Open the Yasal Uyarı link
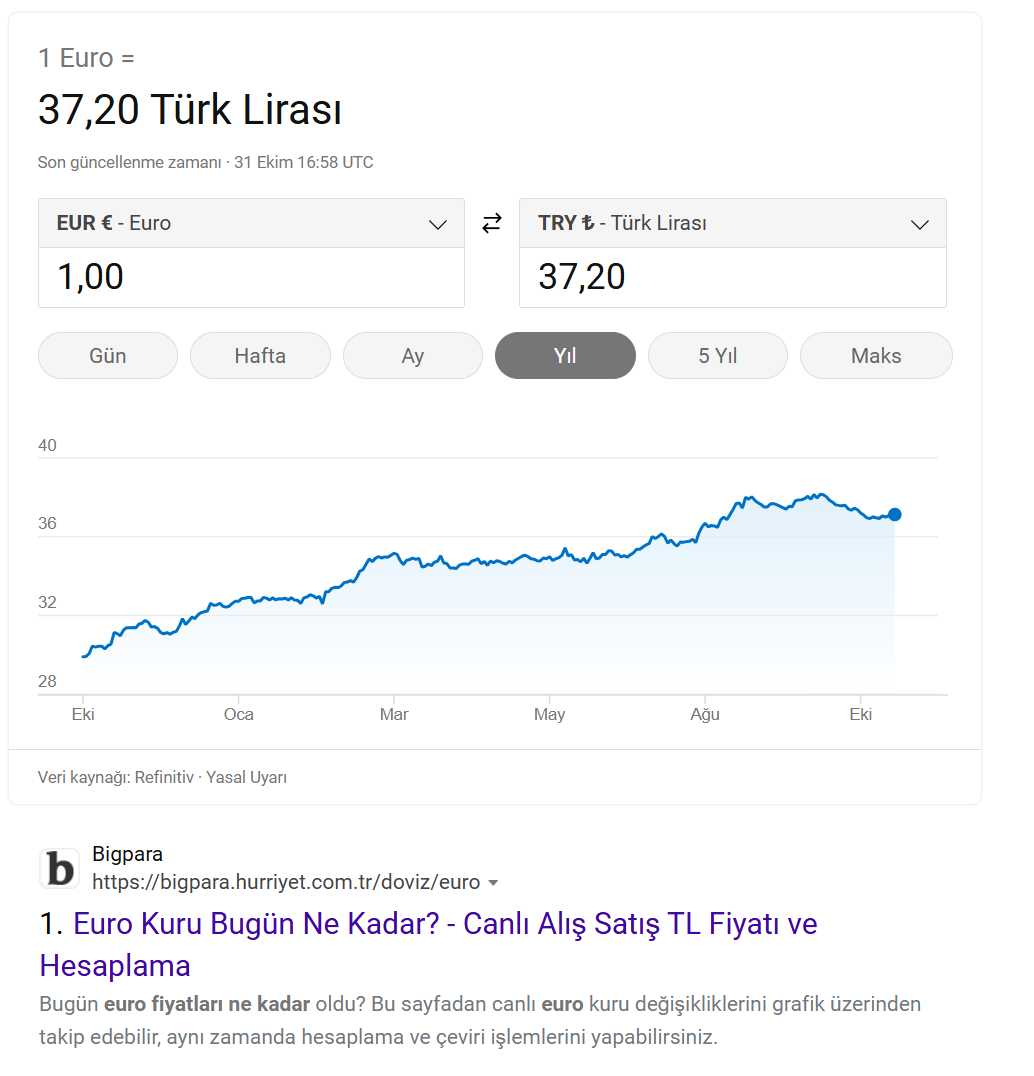This screenshot has width=1034, height=1076. pyautogui.click(x=246, y=777)
